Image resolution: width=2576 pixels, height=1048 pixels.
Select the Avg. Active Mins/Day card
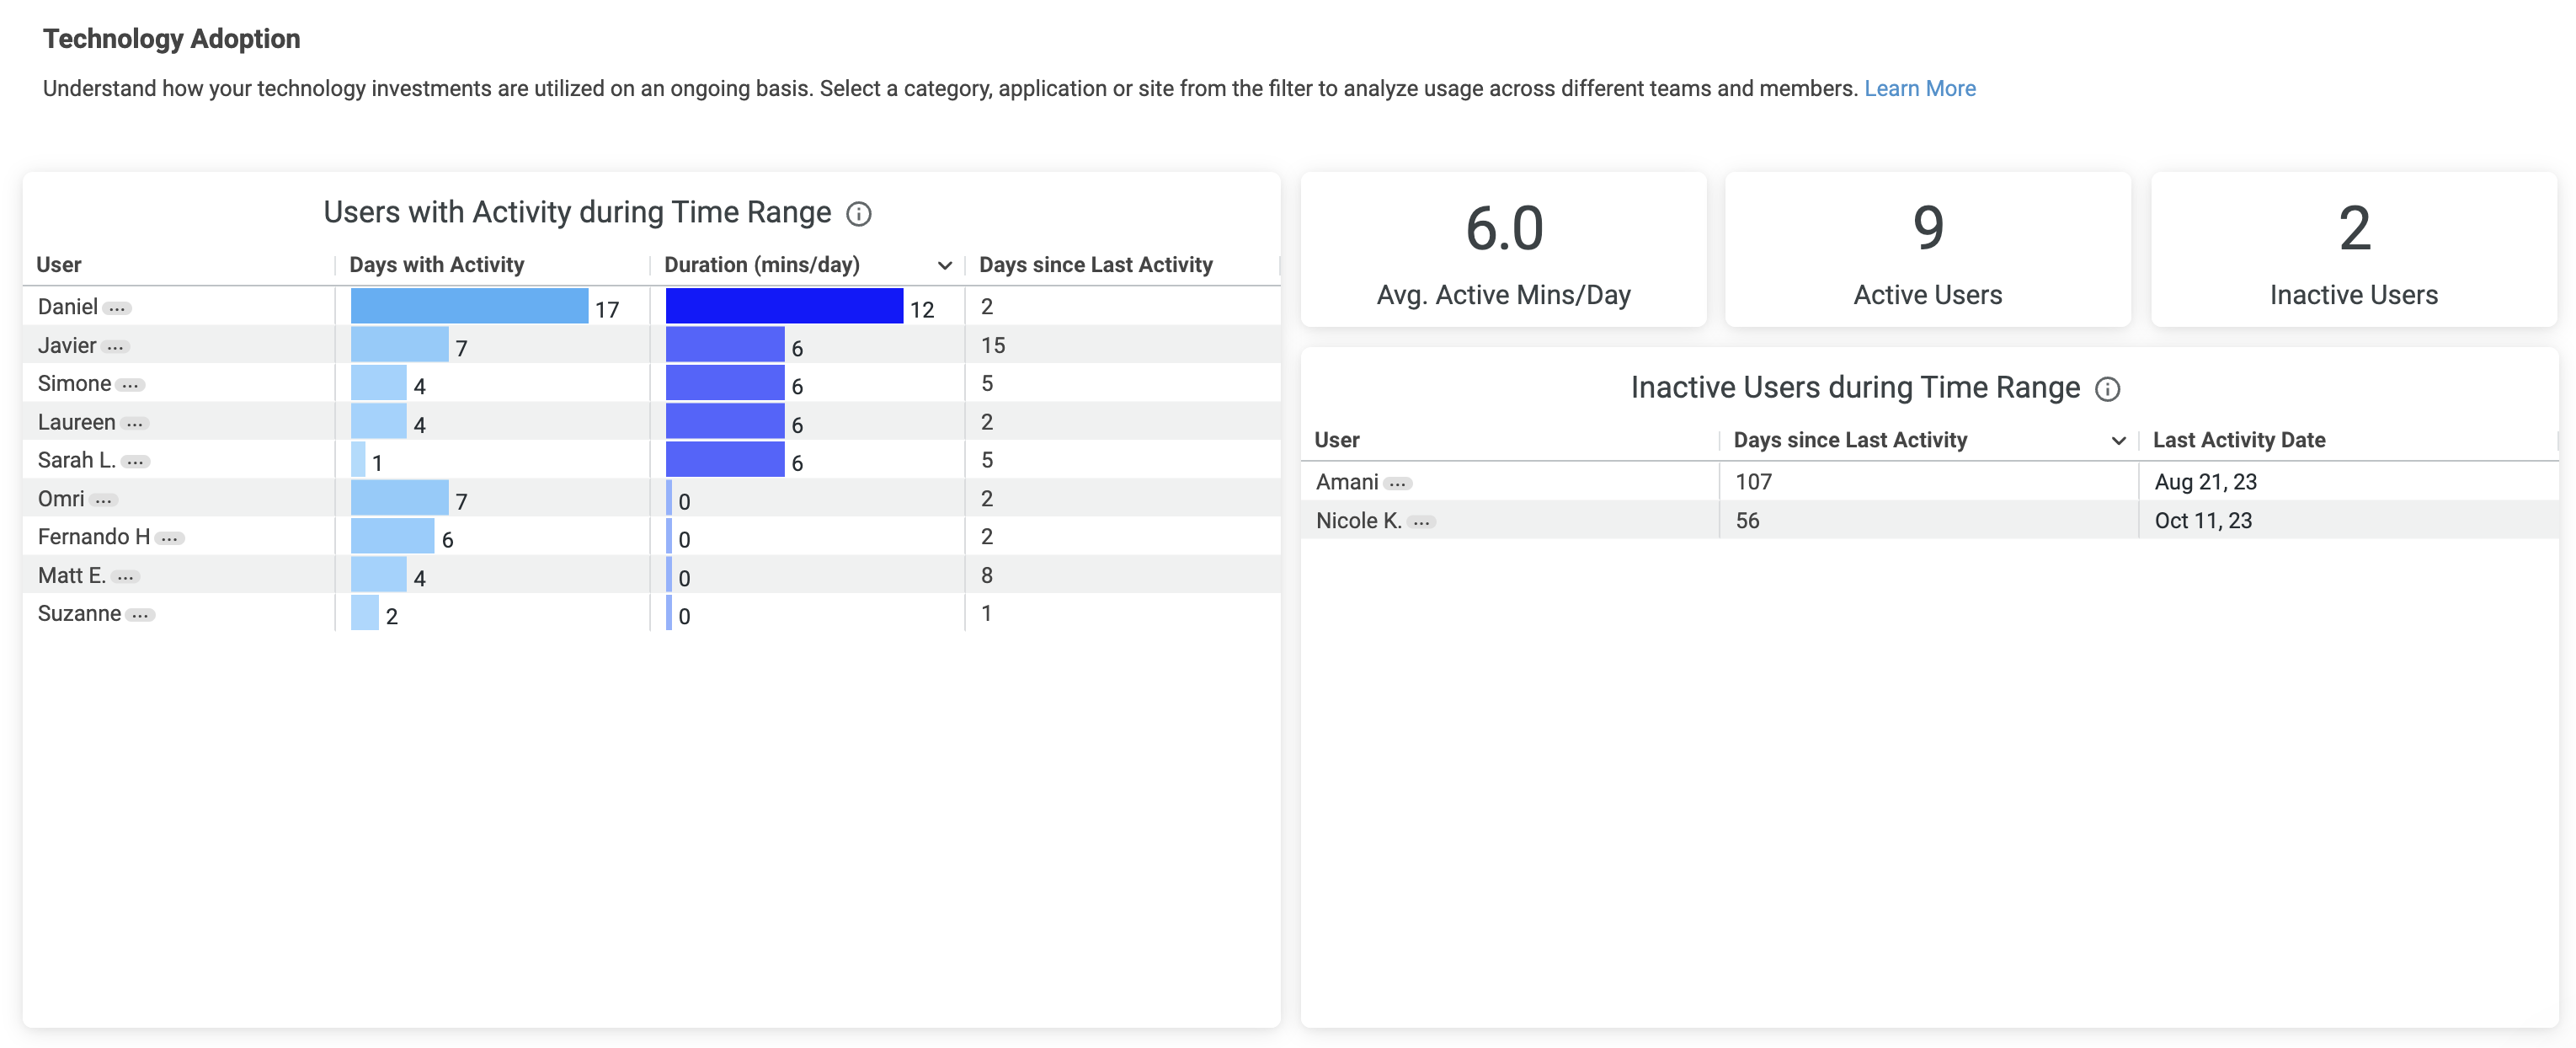coord(1503,249)
